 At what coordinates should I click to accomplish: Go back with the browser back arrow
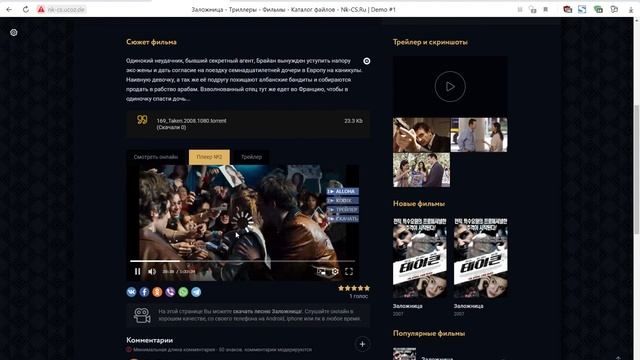point(9,9)
